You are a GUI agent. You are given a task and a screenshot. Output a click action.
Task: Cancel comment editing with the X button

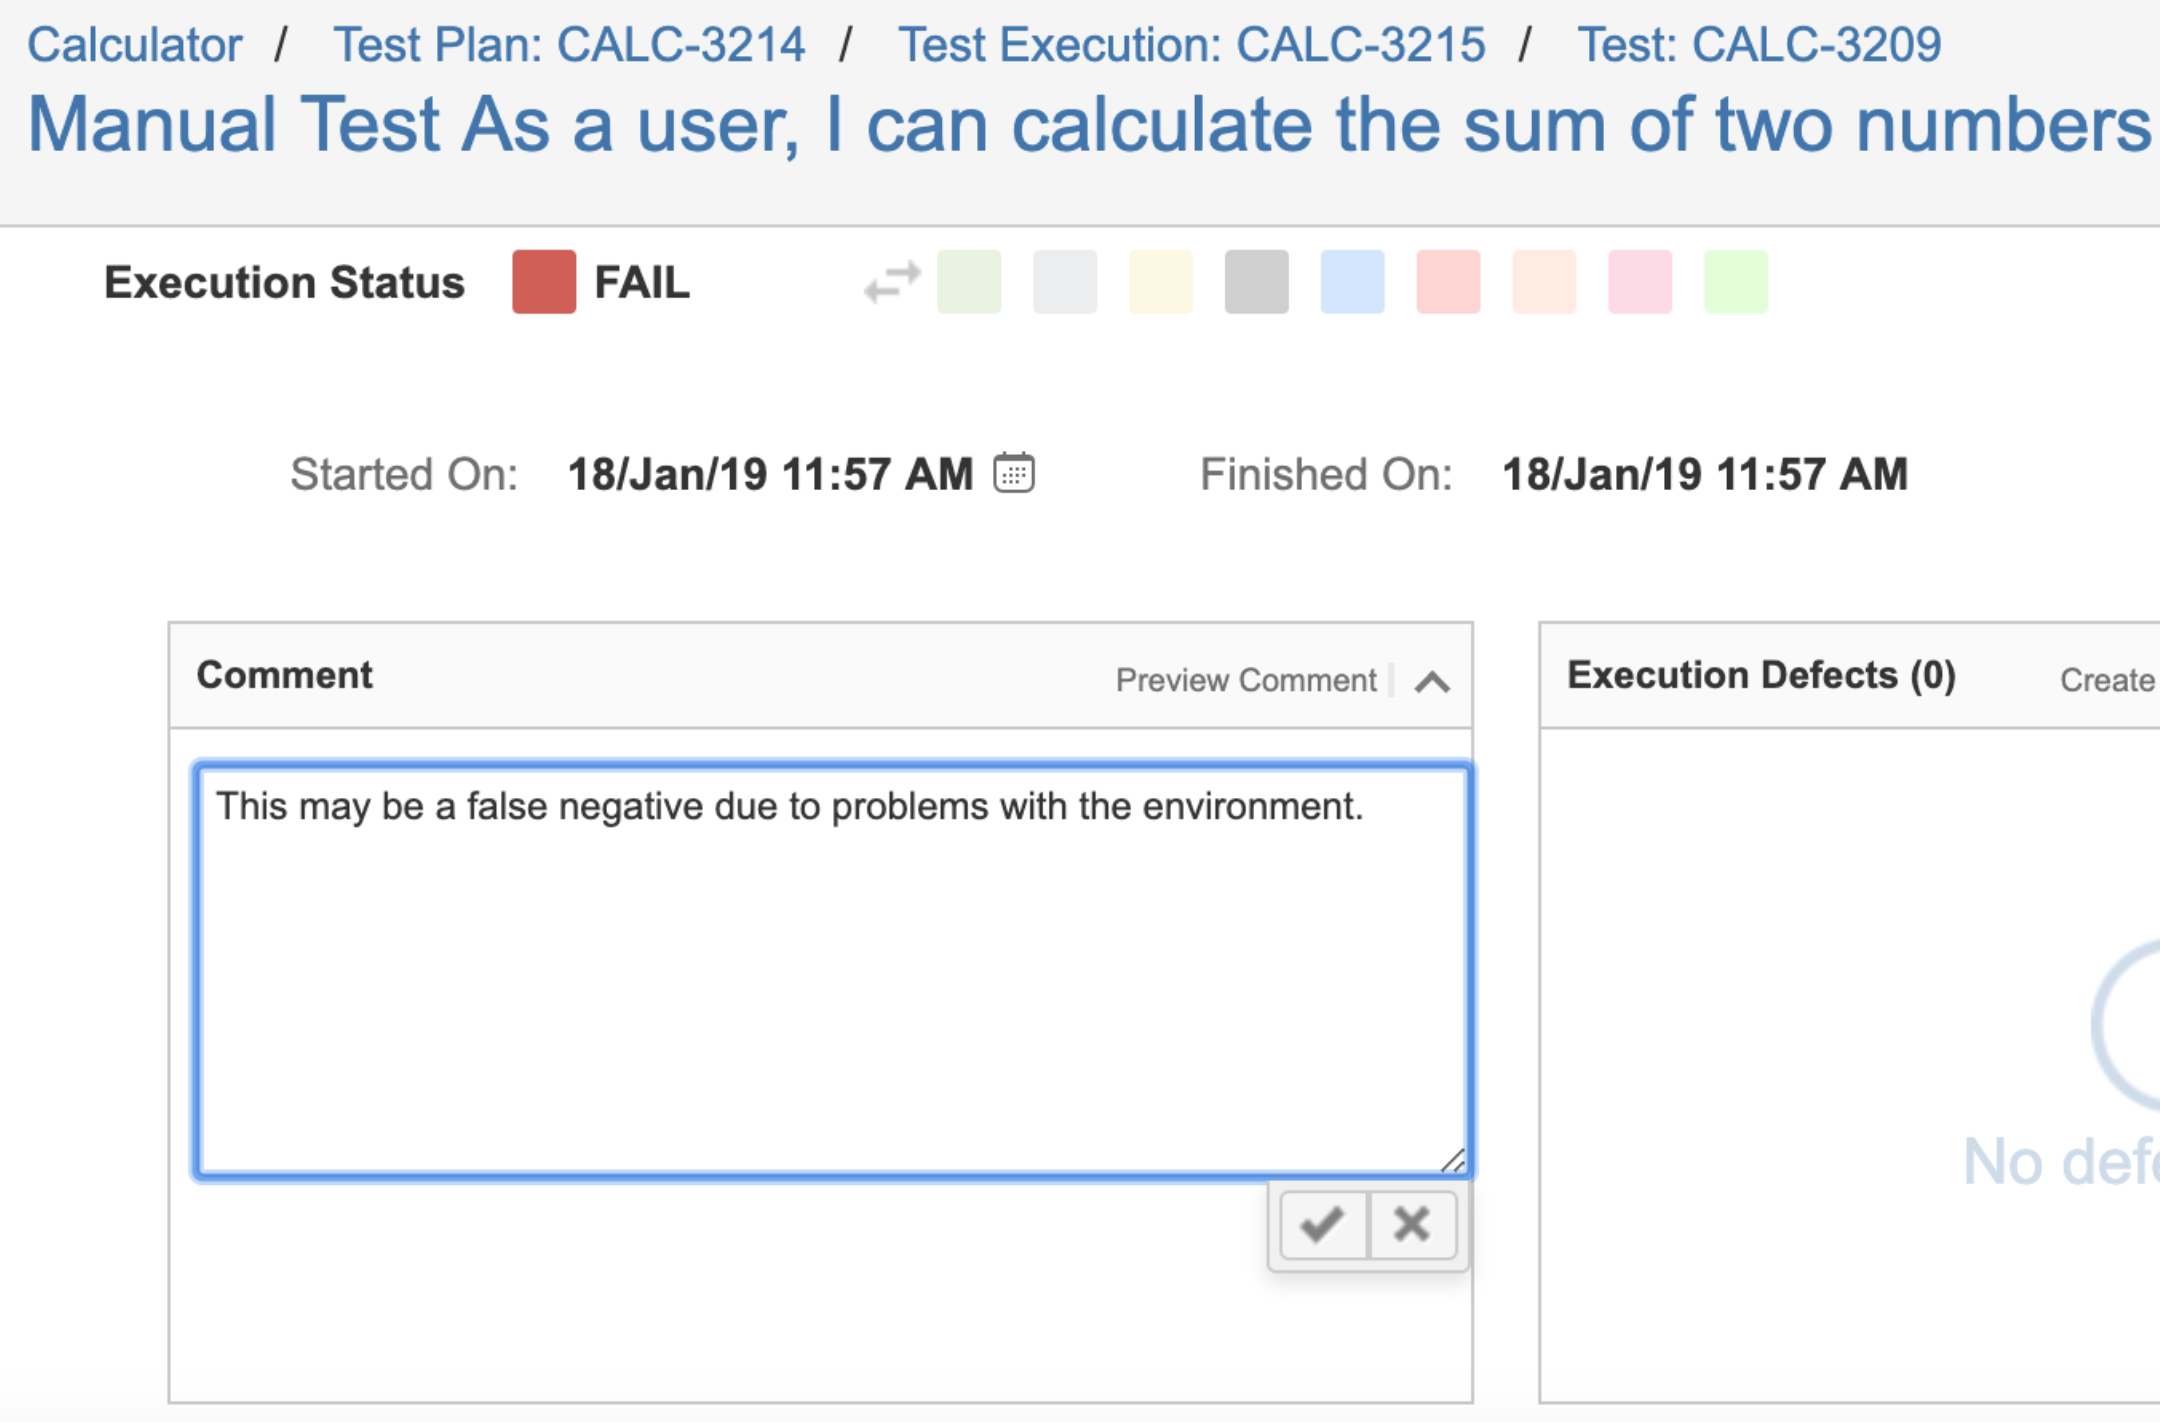pyautogui.click(x=1412, y=1224)
